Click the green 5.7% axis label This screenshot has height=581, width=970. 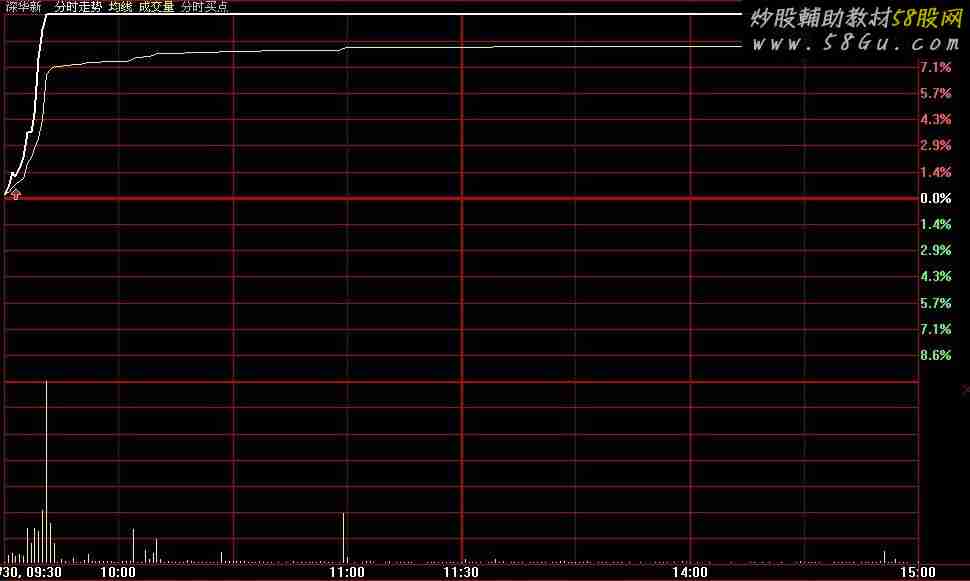point(935,303)
